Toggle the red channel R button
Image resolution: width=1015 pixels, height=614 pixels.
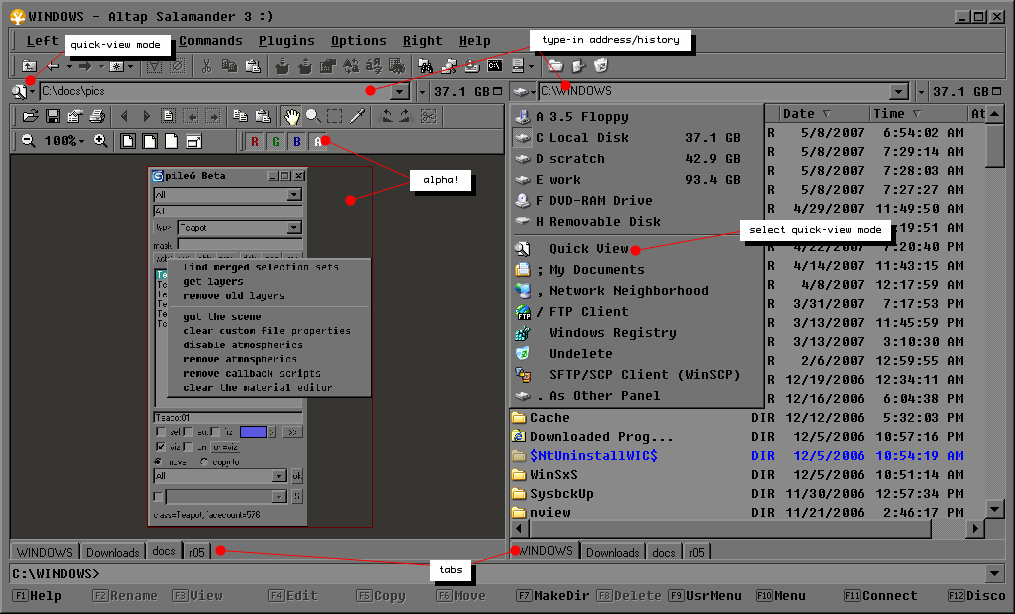(255, 142)
